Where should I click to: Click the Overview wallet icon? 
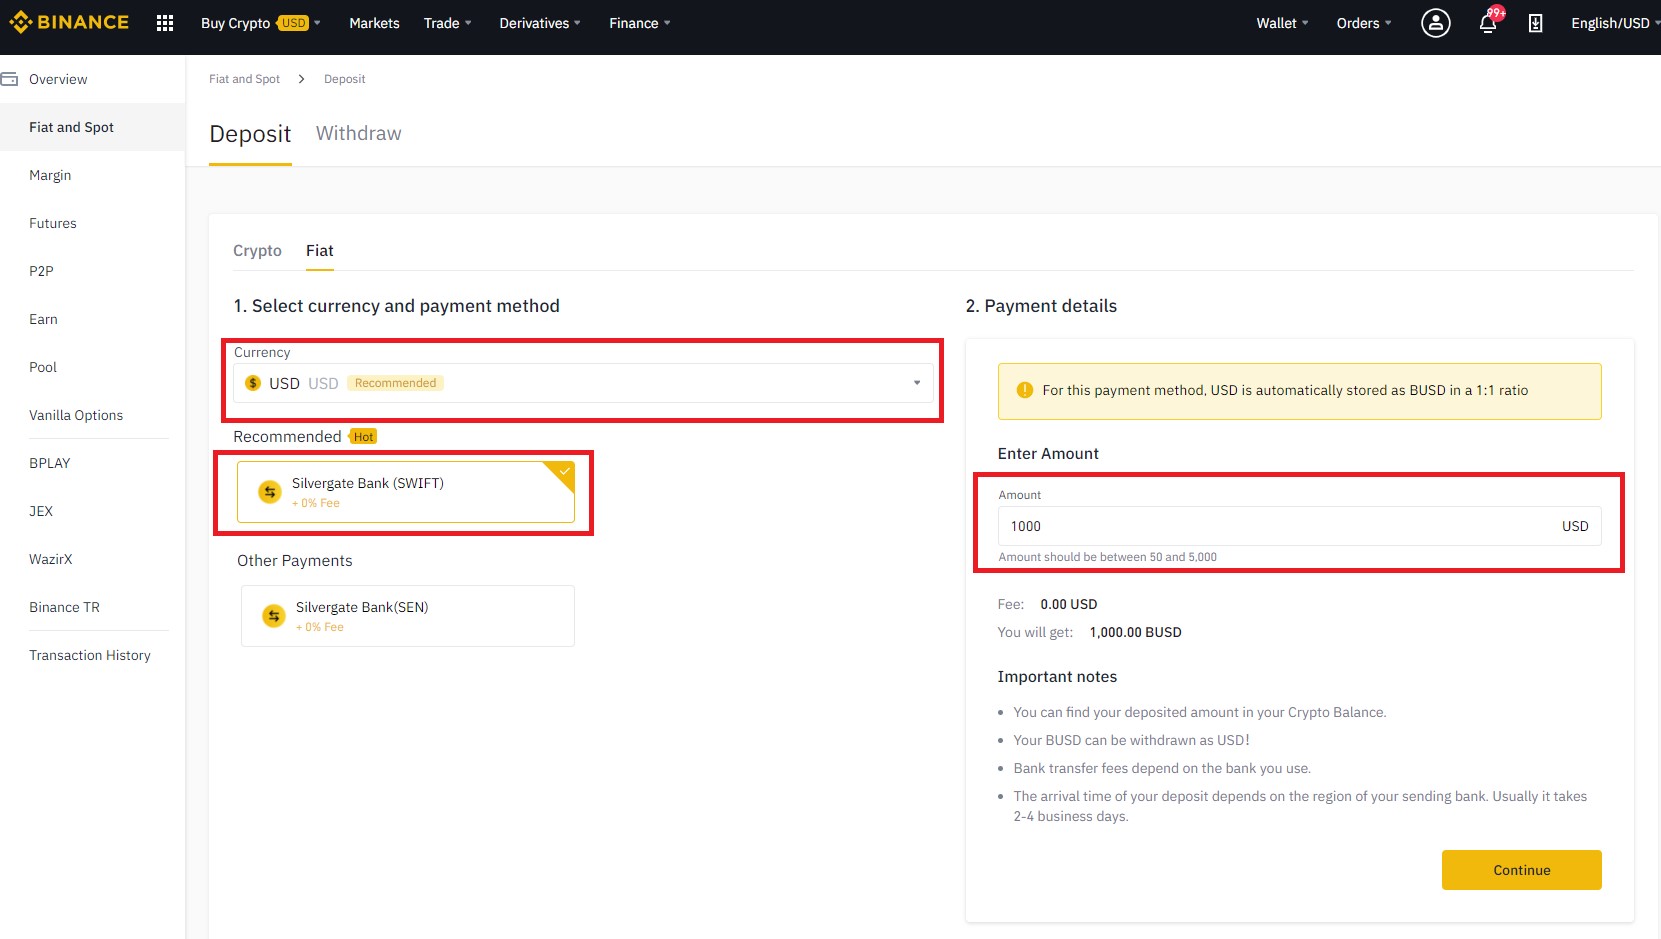pyautogui.click(x=10, y=79)
